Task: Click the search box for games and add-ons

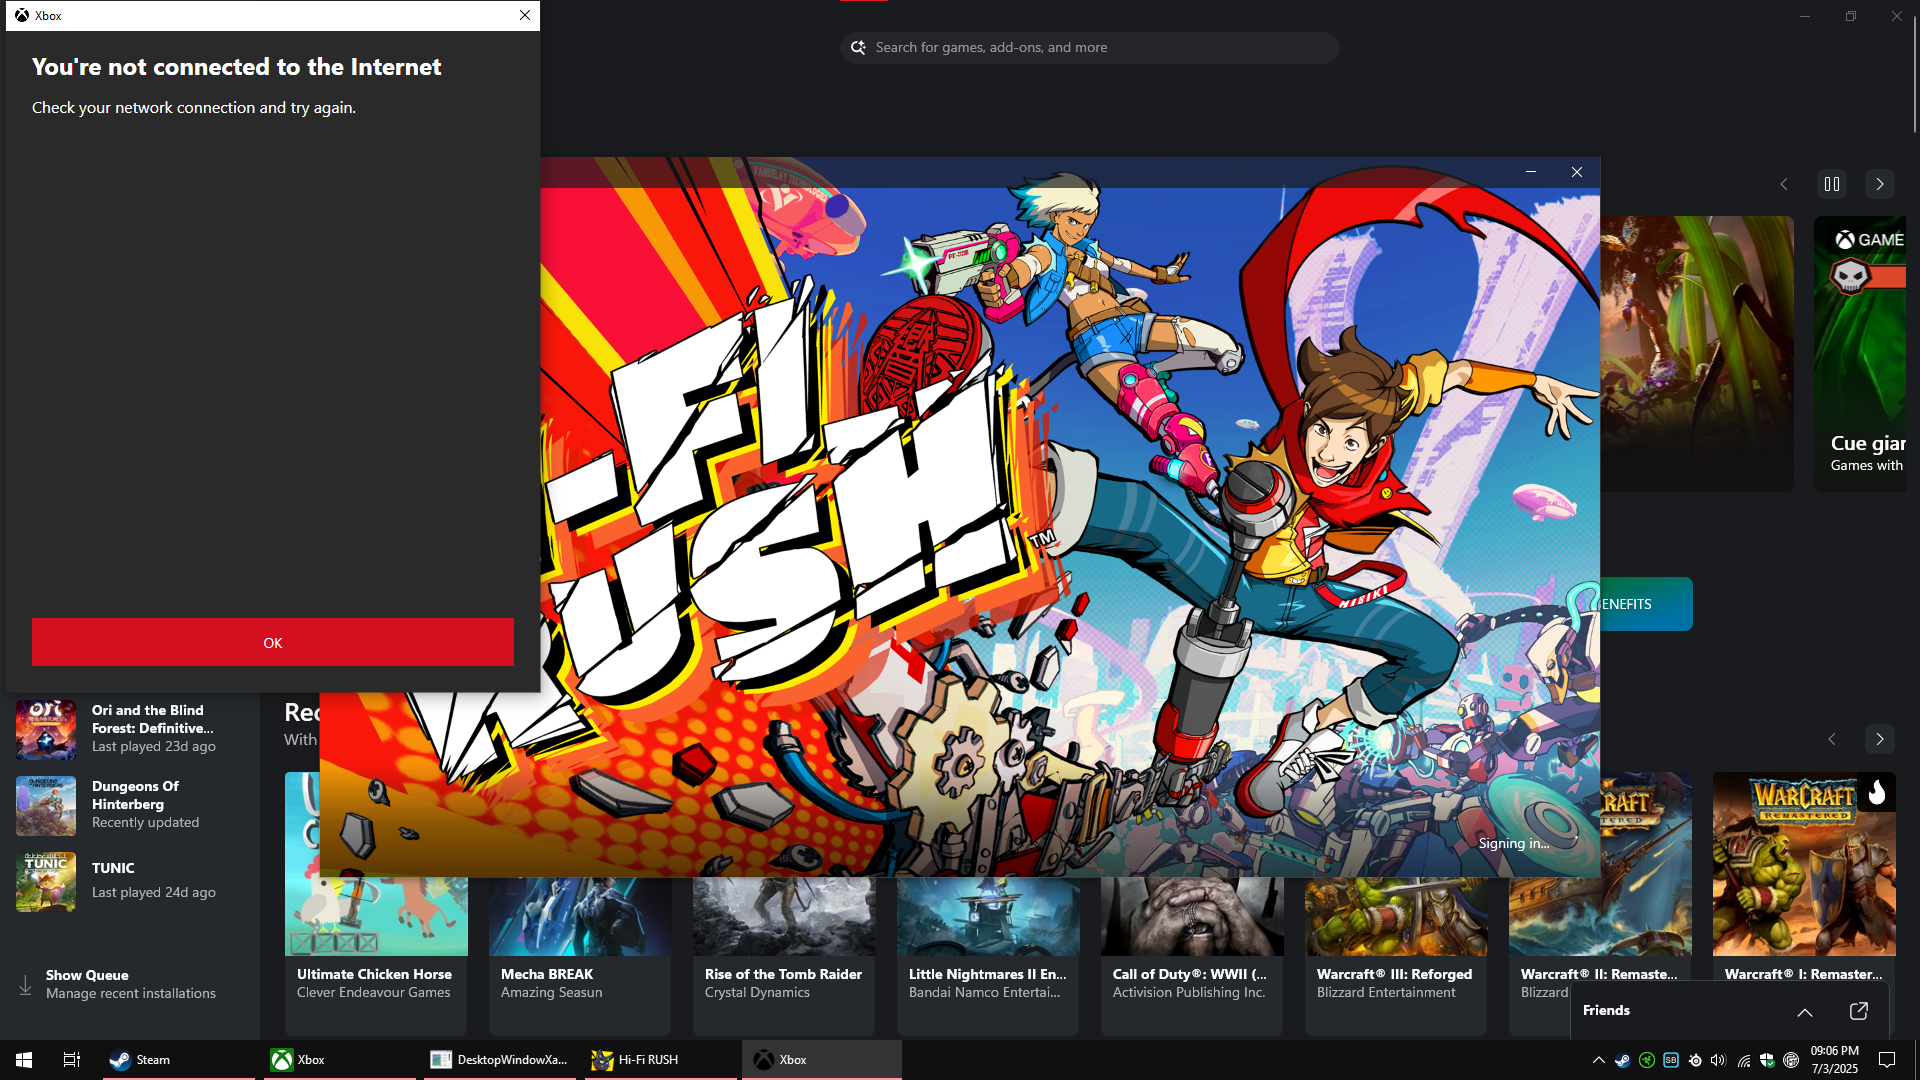Action: click(x=1090, y=47)
